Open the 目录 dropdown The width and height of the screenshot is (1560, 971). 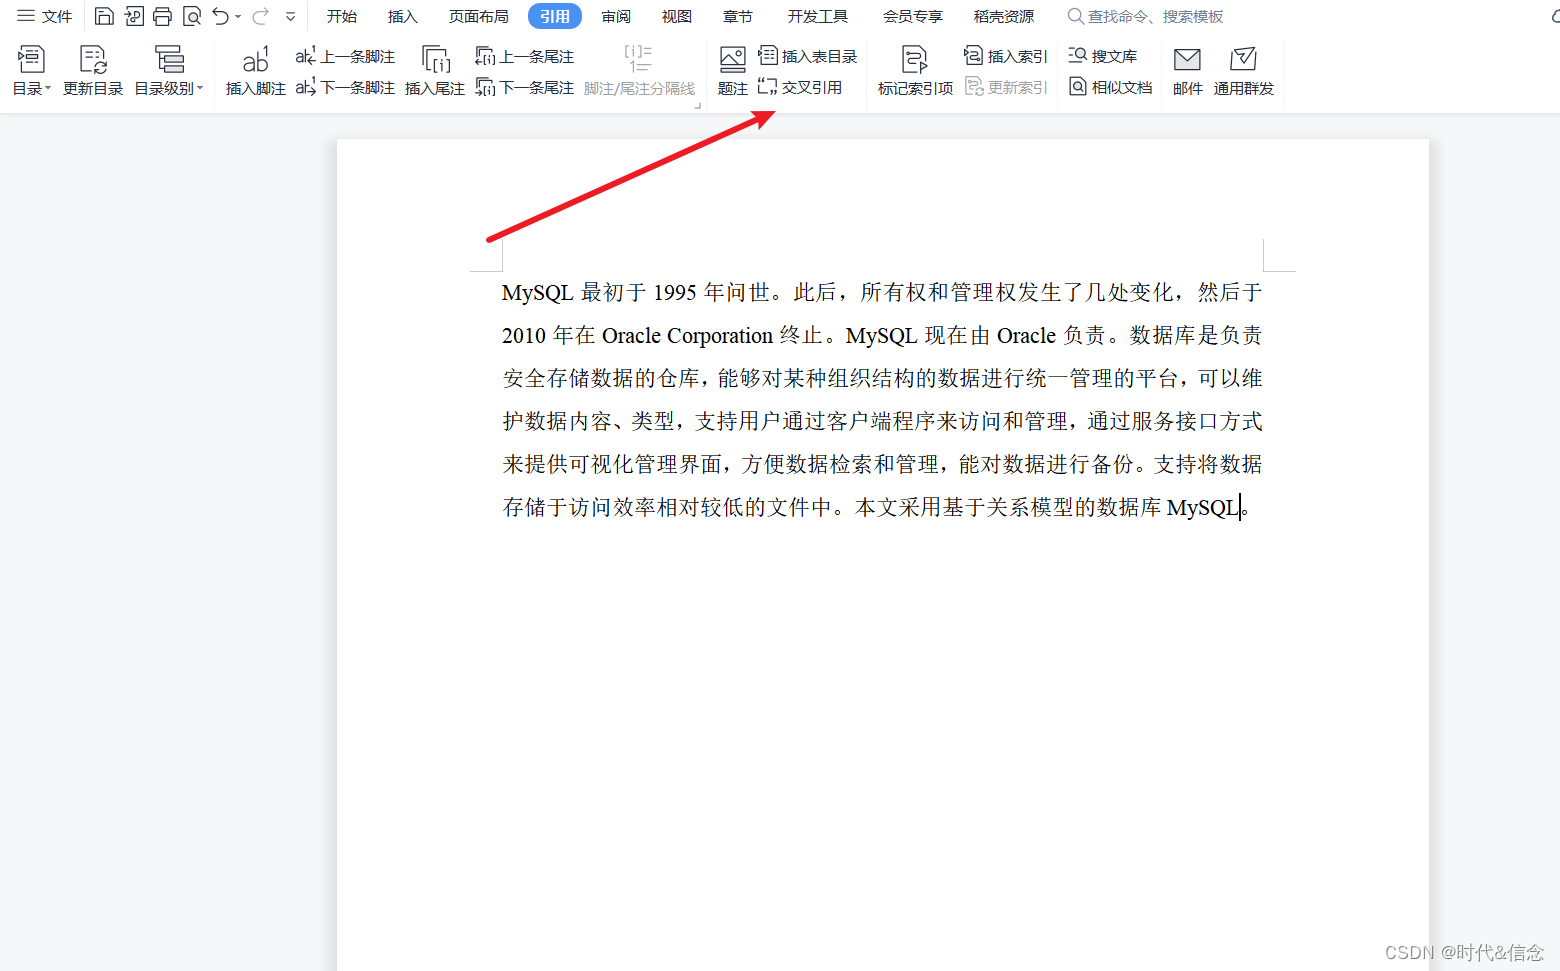[31, 71]
